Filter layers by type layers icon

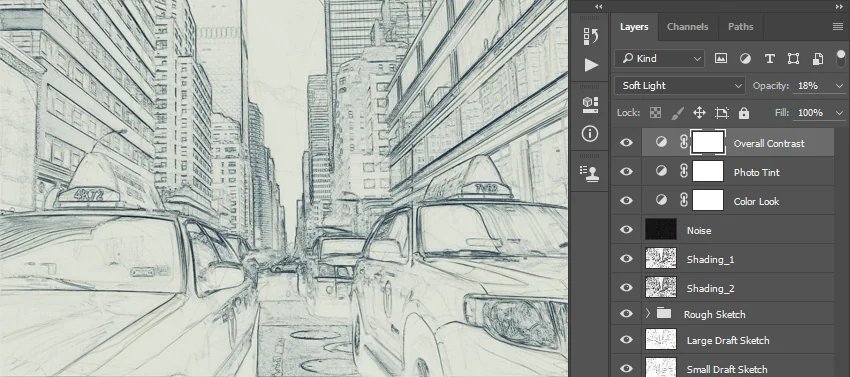[x=769, y=59]
